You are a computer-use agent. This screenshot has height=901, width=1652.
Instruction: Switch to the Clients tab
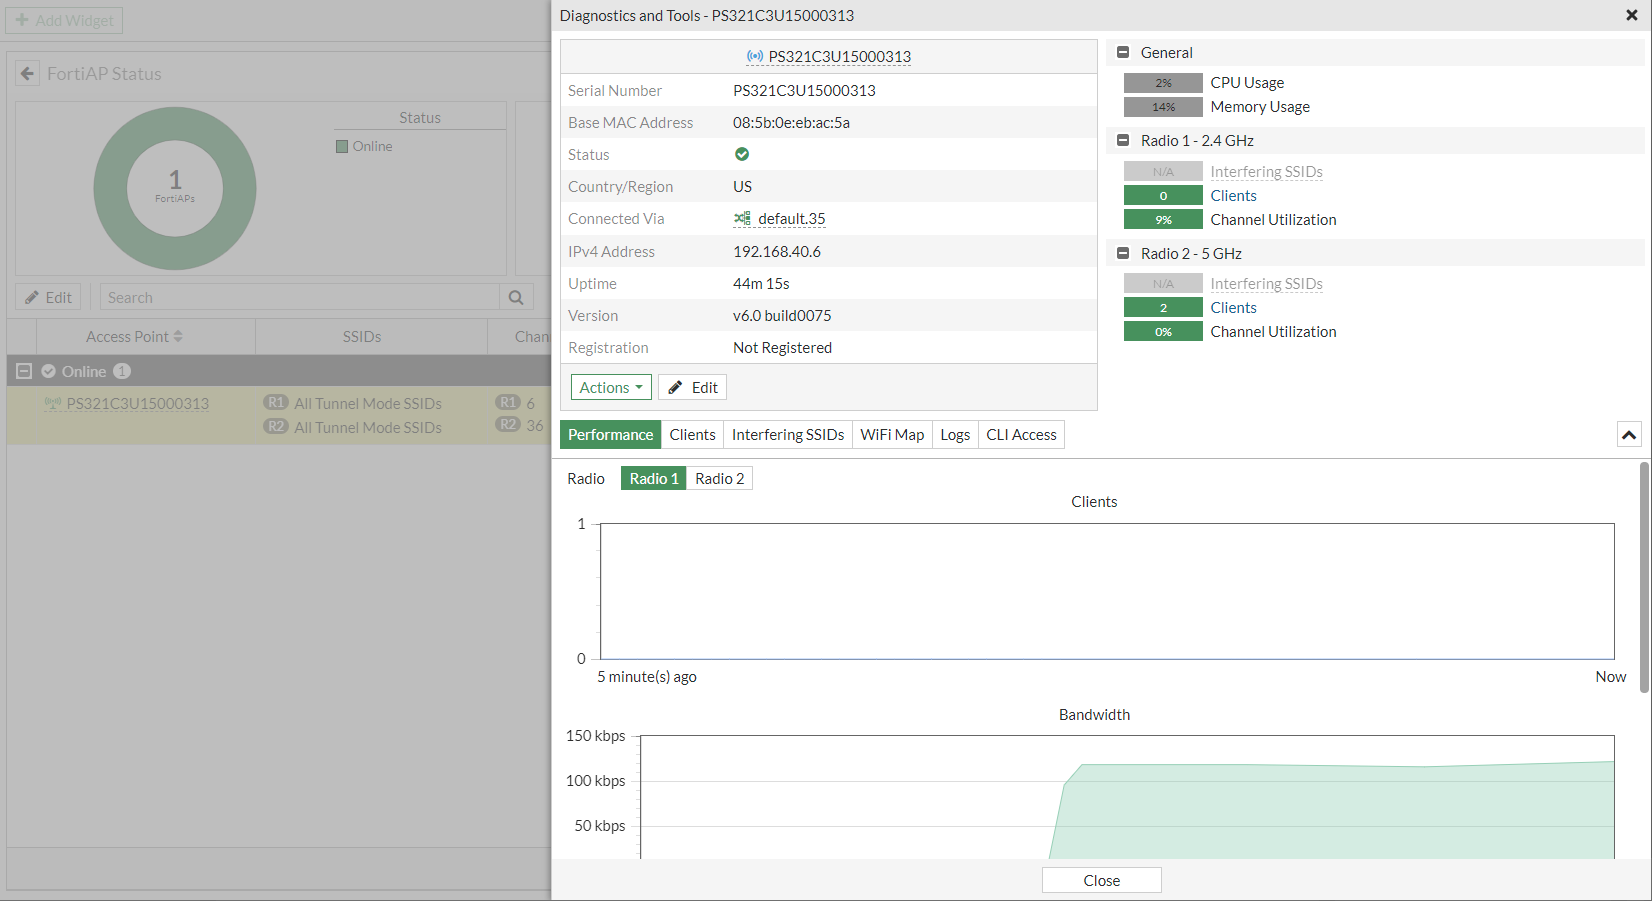coord(692,434)
